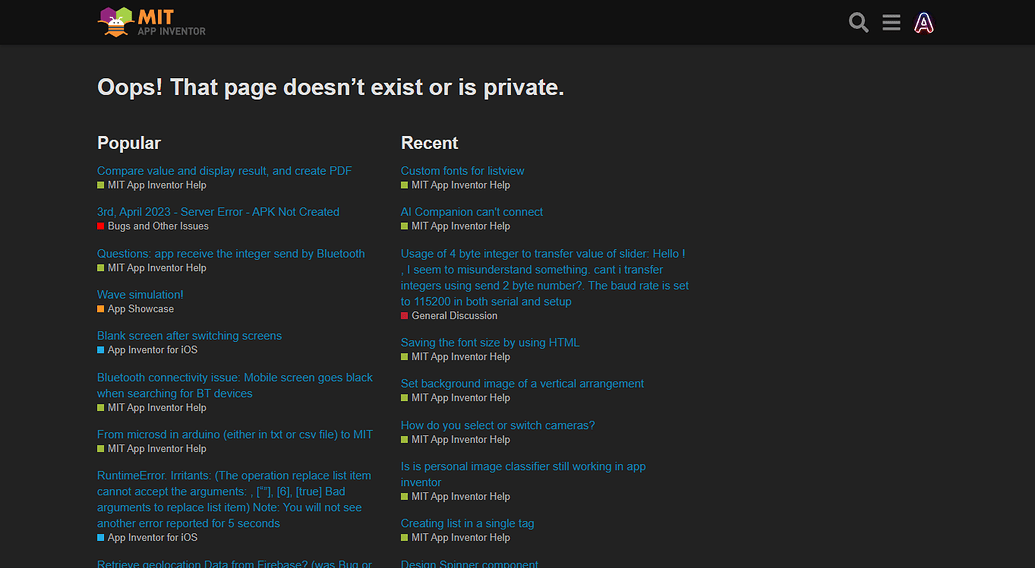Open 'Compare value and display result' topic
Viewport: 1035px width, 568px height.
(224, 171)
